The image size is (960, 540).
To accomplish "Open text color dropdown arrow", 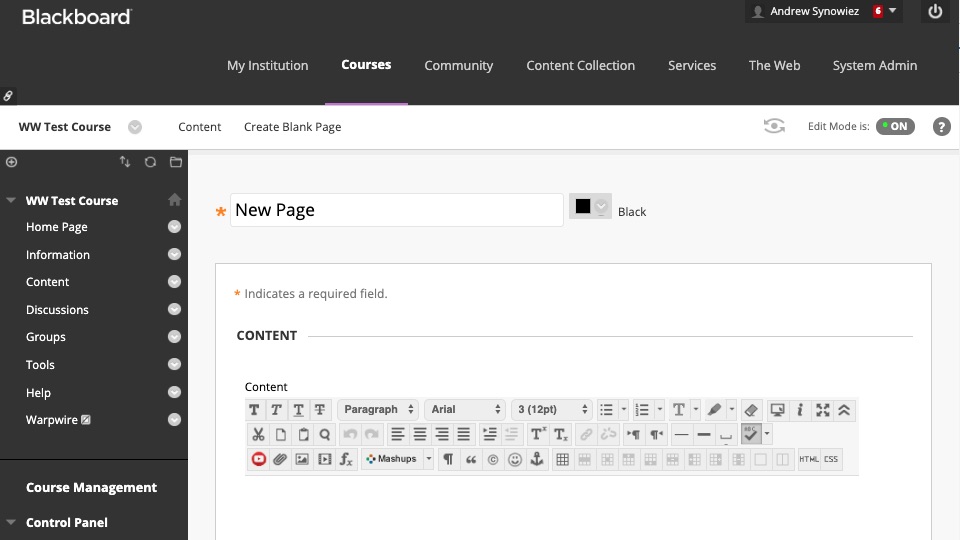I will [x=696, y=410].
